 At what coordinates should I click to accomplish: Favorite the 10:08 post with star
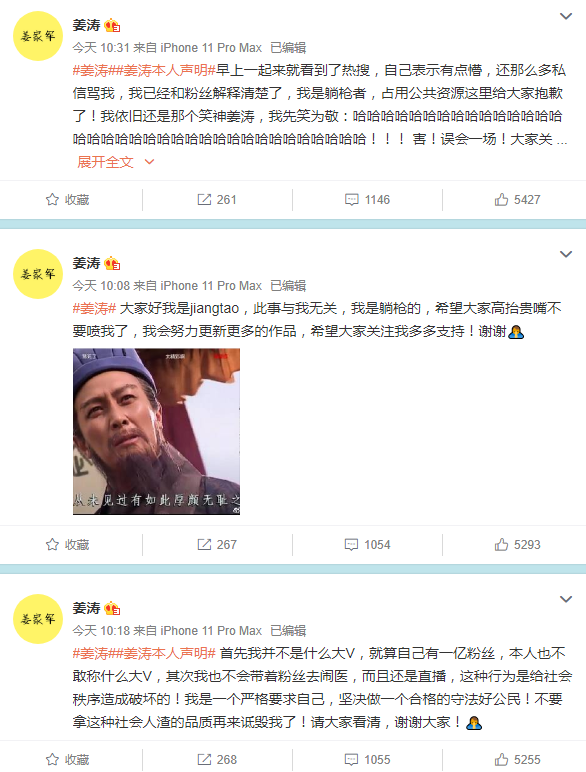pyautogui.click(x=67, y=545)
